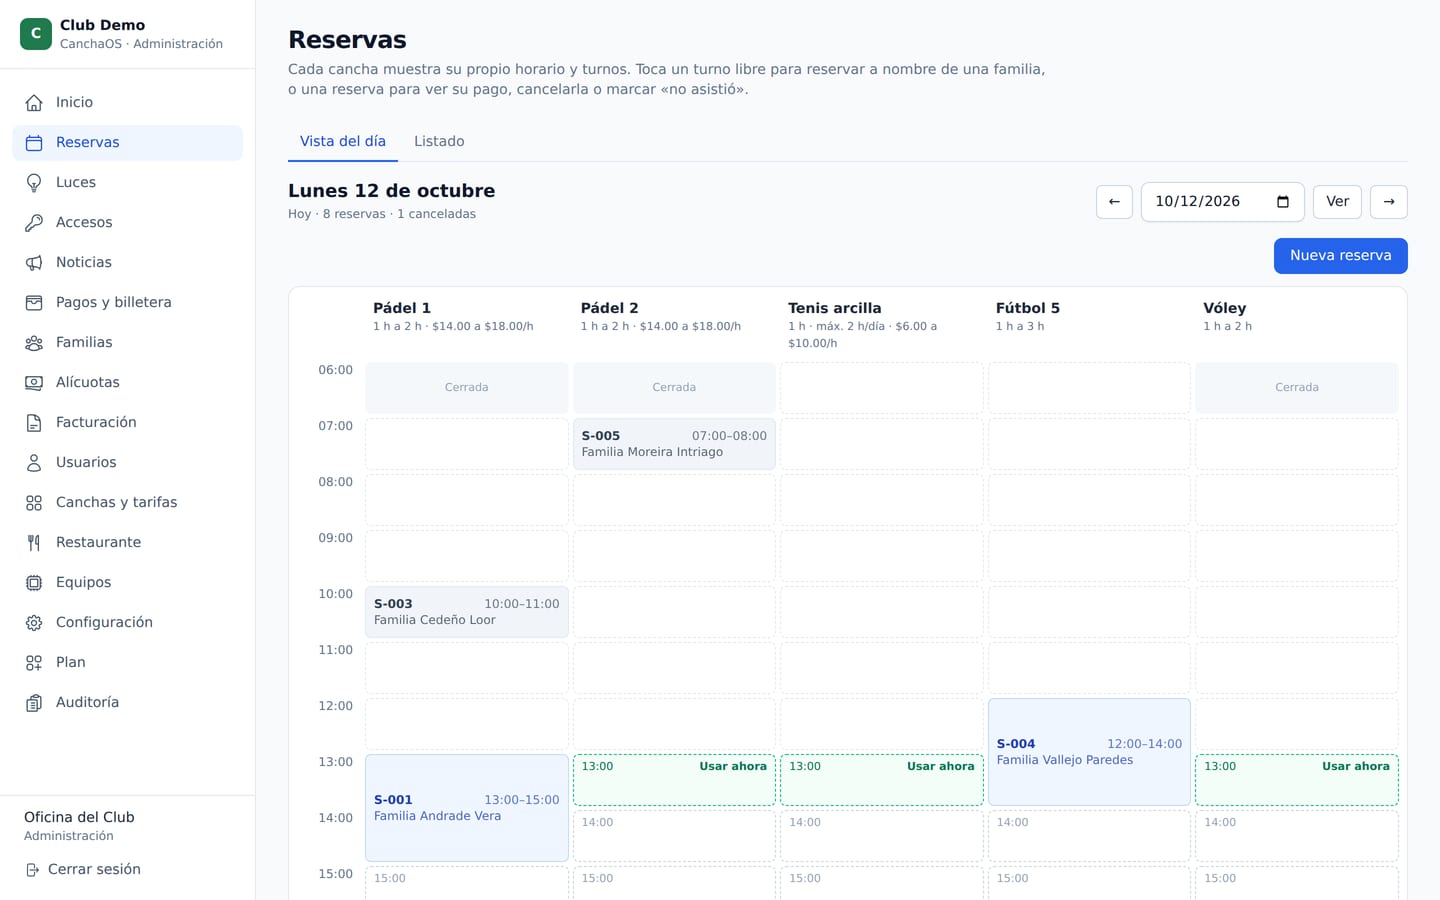Click the Cerrada block under Vóley
The image size is (1440, 900).
[x=1297, y=388]
